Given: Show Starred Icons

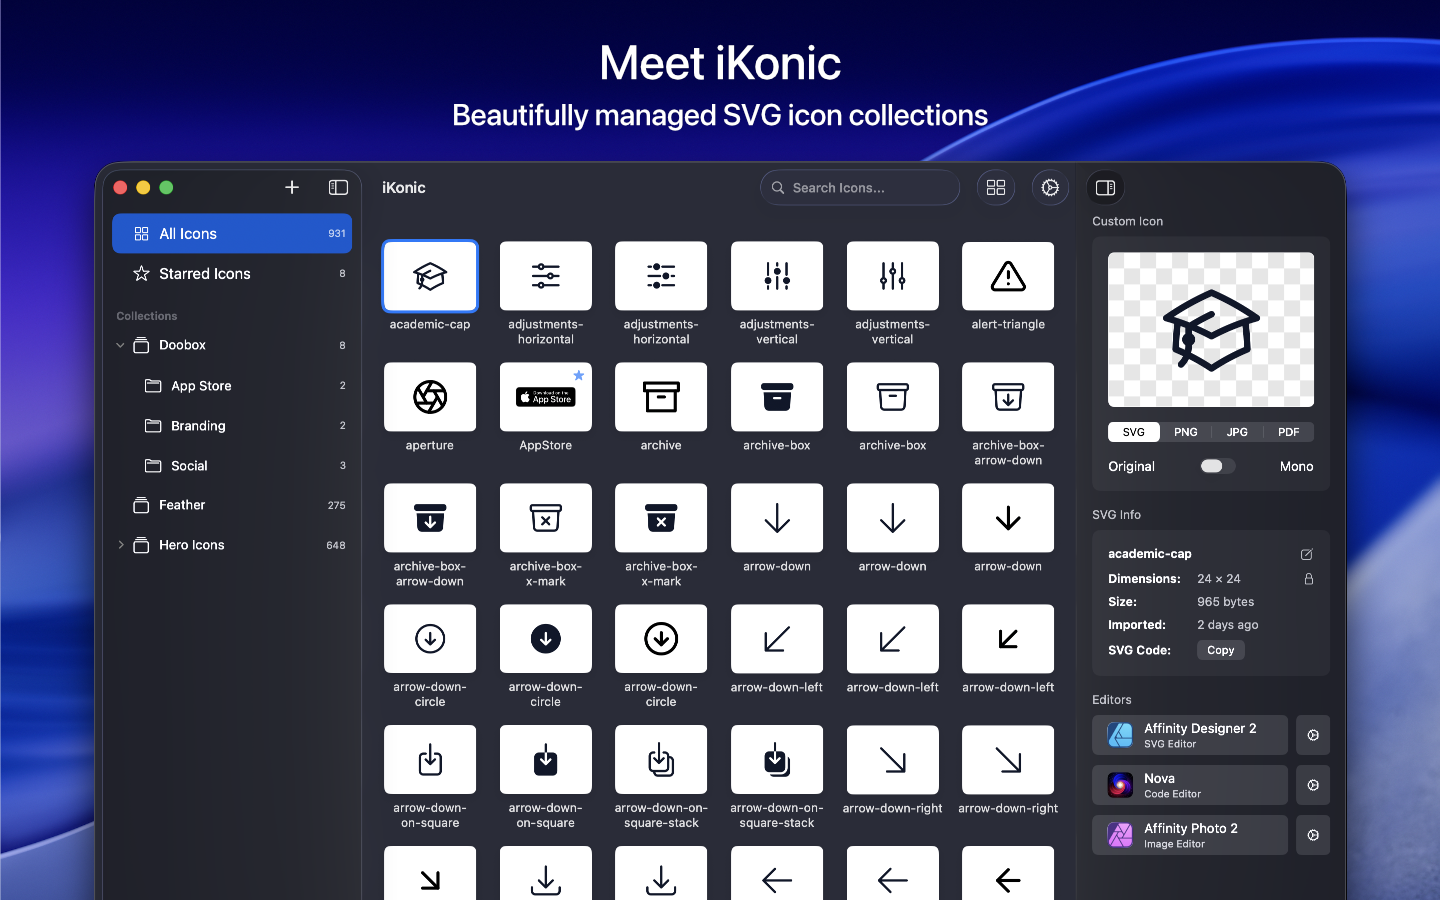Looking at the screenshot, I should pos(232,273).
